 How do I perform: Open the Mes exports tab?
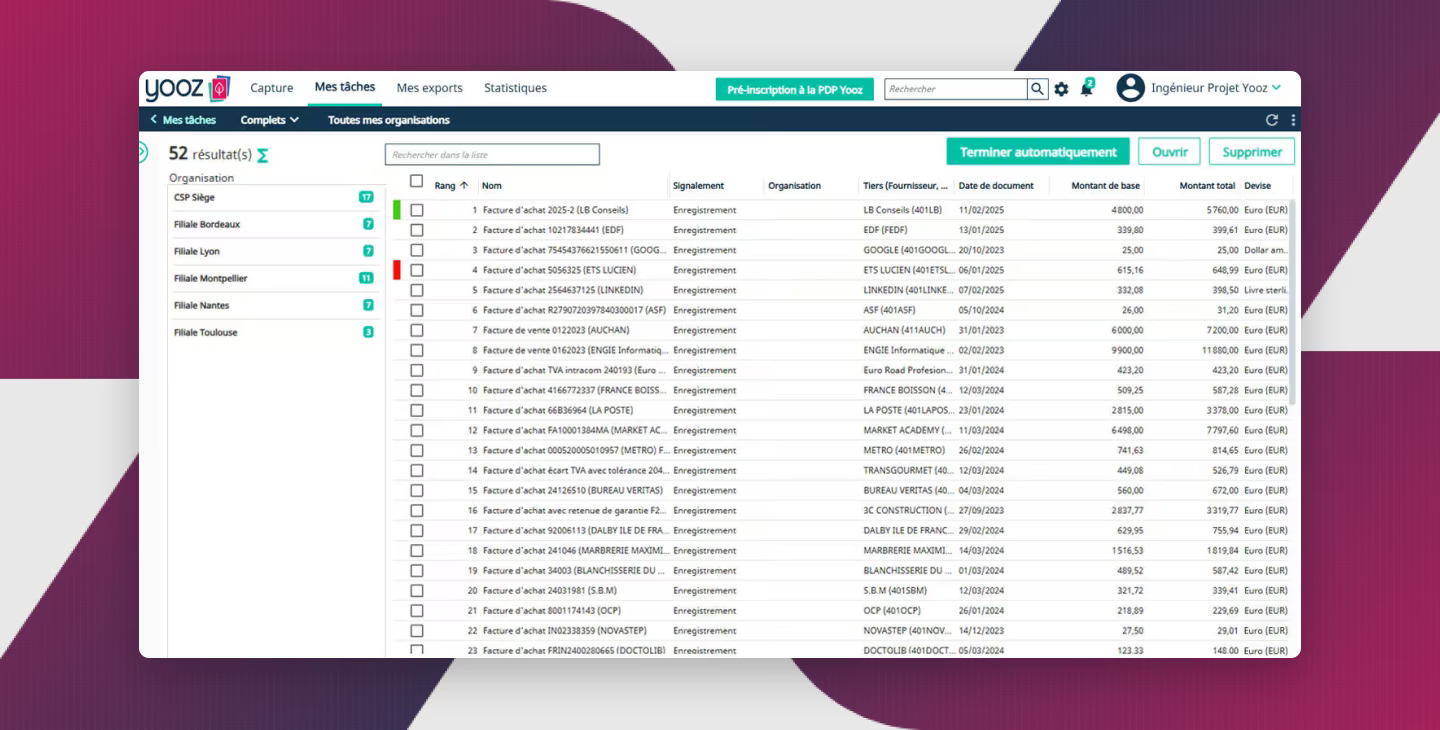[430, 88]
